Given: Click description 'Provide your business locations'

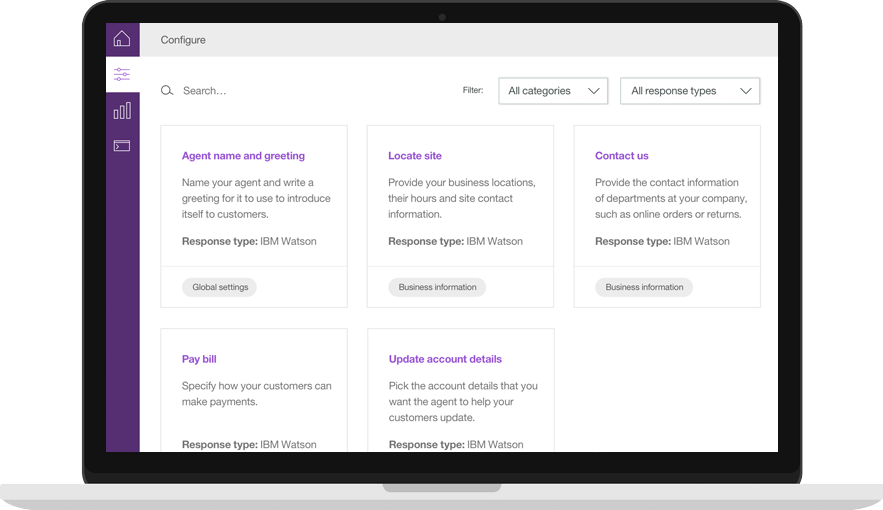Looking at the screenshot, I should coord(462,198).
